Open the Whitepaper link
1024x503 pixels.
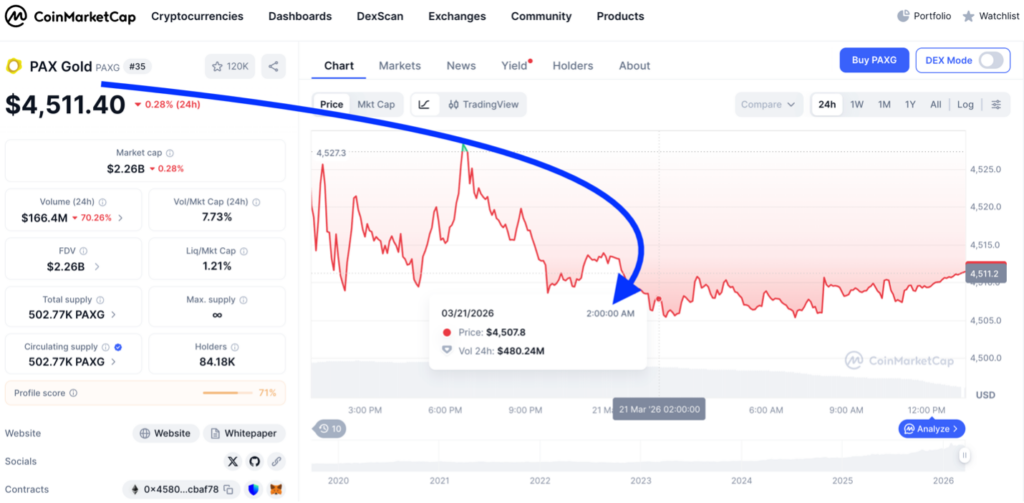(x=244, y=433)
